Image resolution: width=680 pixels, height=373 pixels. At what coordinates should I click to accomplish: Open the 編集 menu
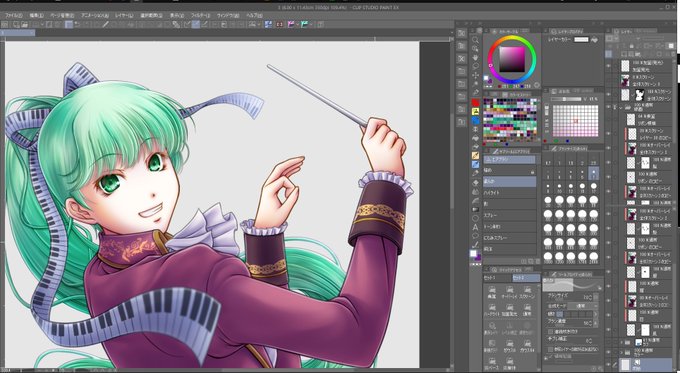click(x=36, y=15)
